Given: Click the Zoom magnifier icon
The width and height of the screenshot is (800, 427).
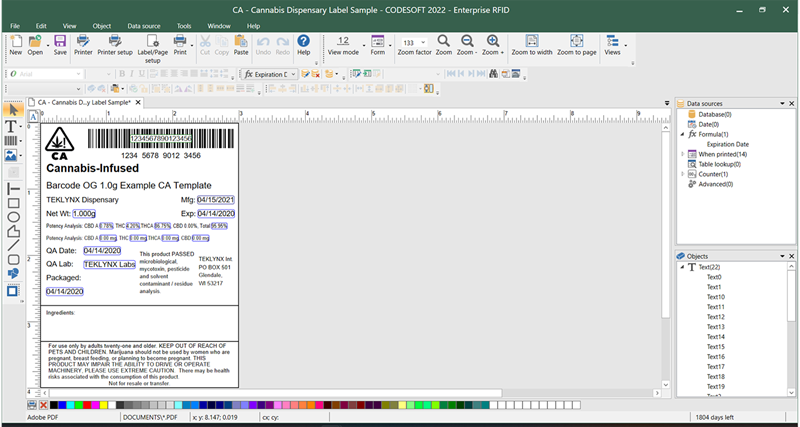Looking at the screenshot, I should coord(444,45).
